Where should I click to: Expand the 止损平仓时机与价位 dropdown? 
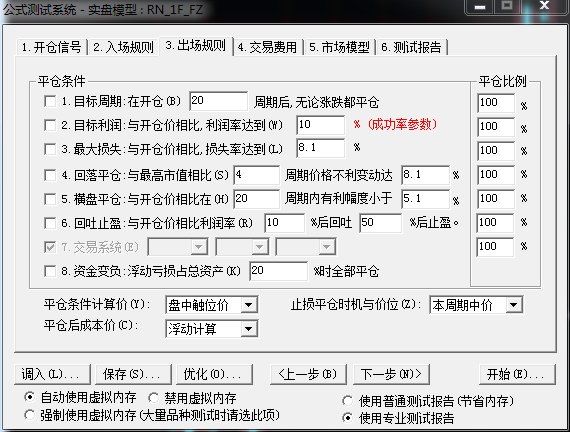click(x=476, y=305)
